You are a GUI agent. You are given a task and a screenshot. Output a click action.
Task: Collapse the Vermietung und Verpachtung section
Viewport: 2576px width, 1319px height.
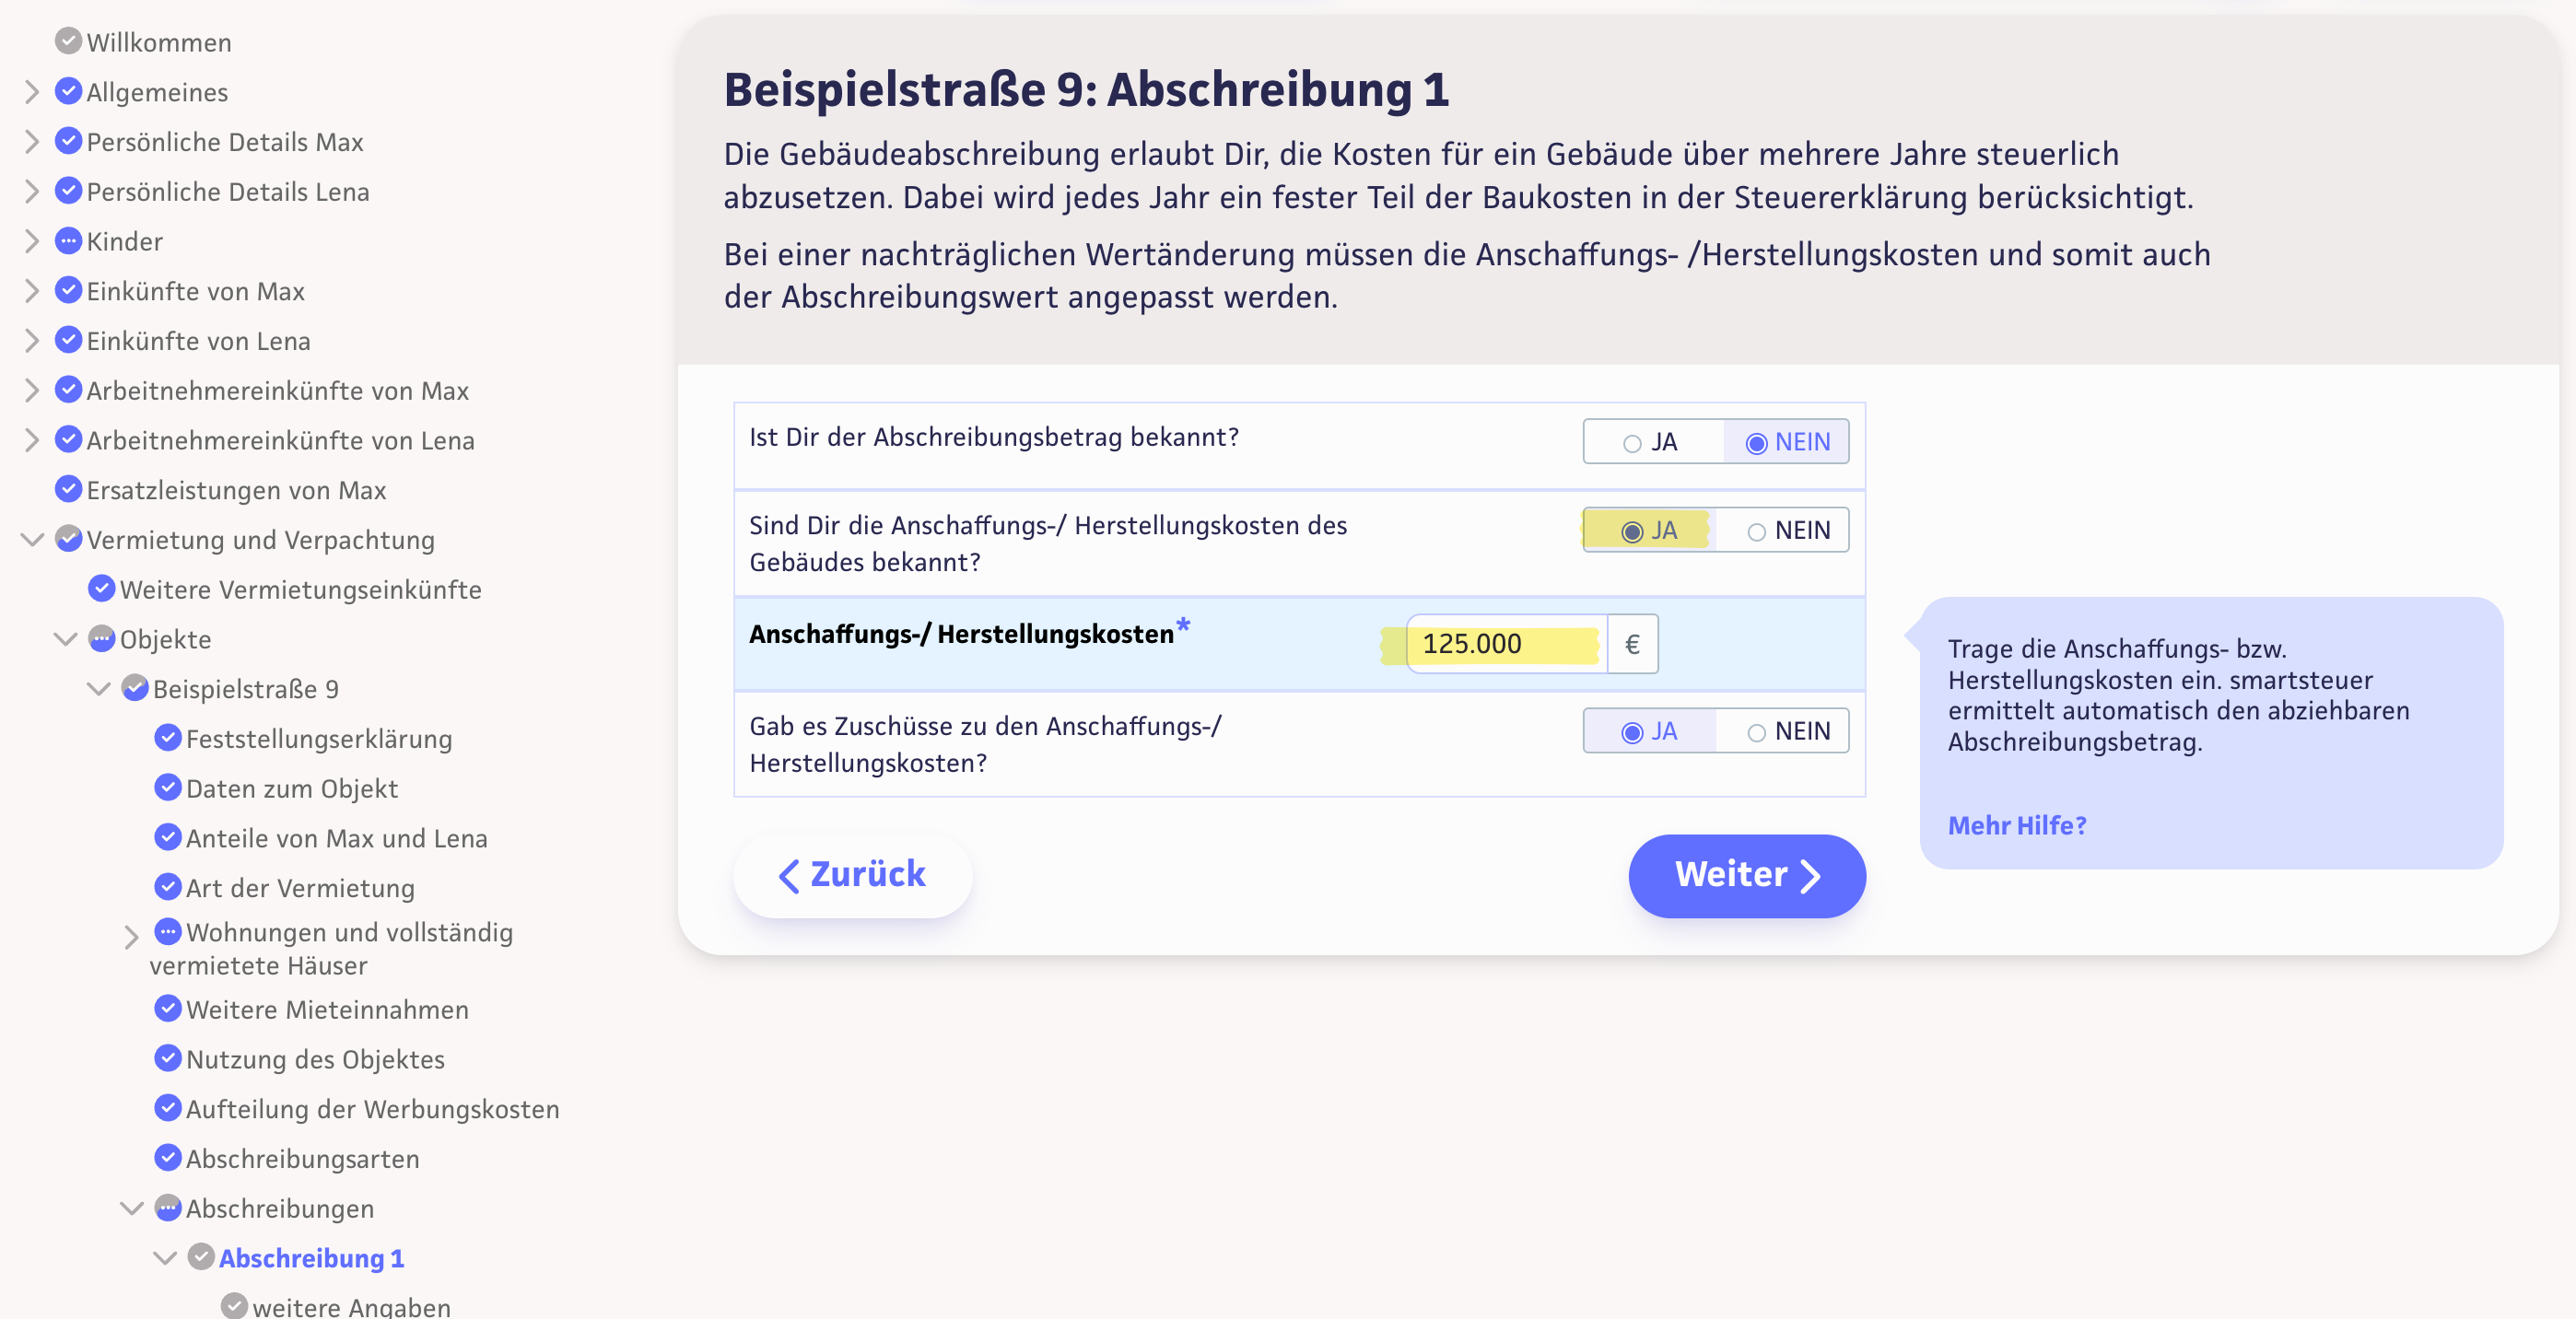(31, 540)
